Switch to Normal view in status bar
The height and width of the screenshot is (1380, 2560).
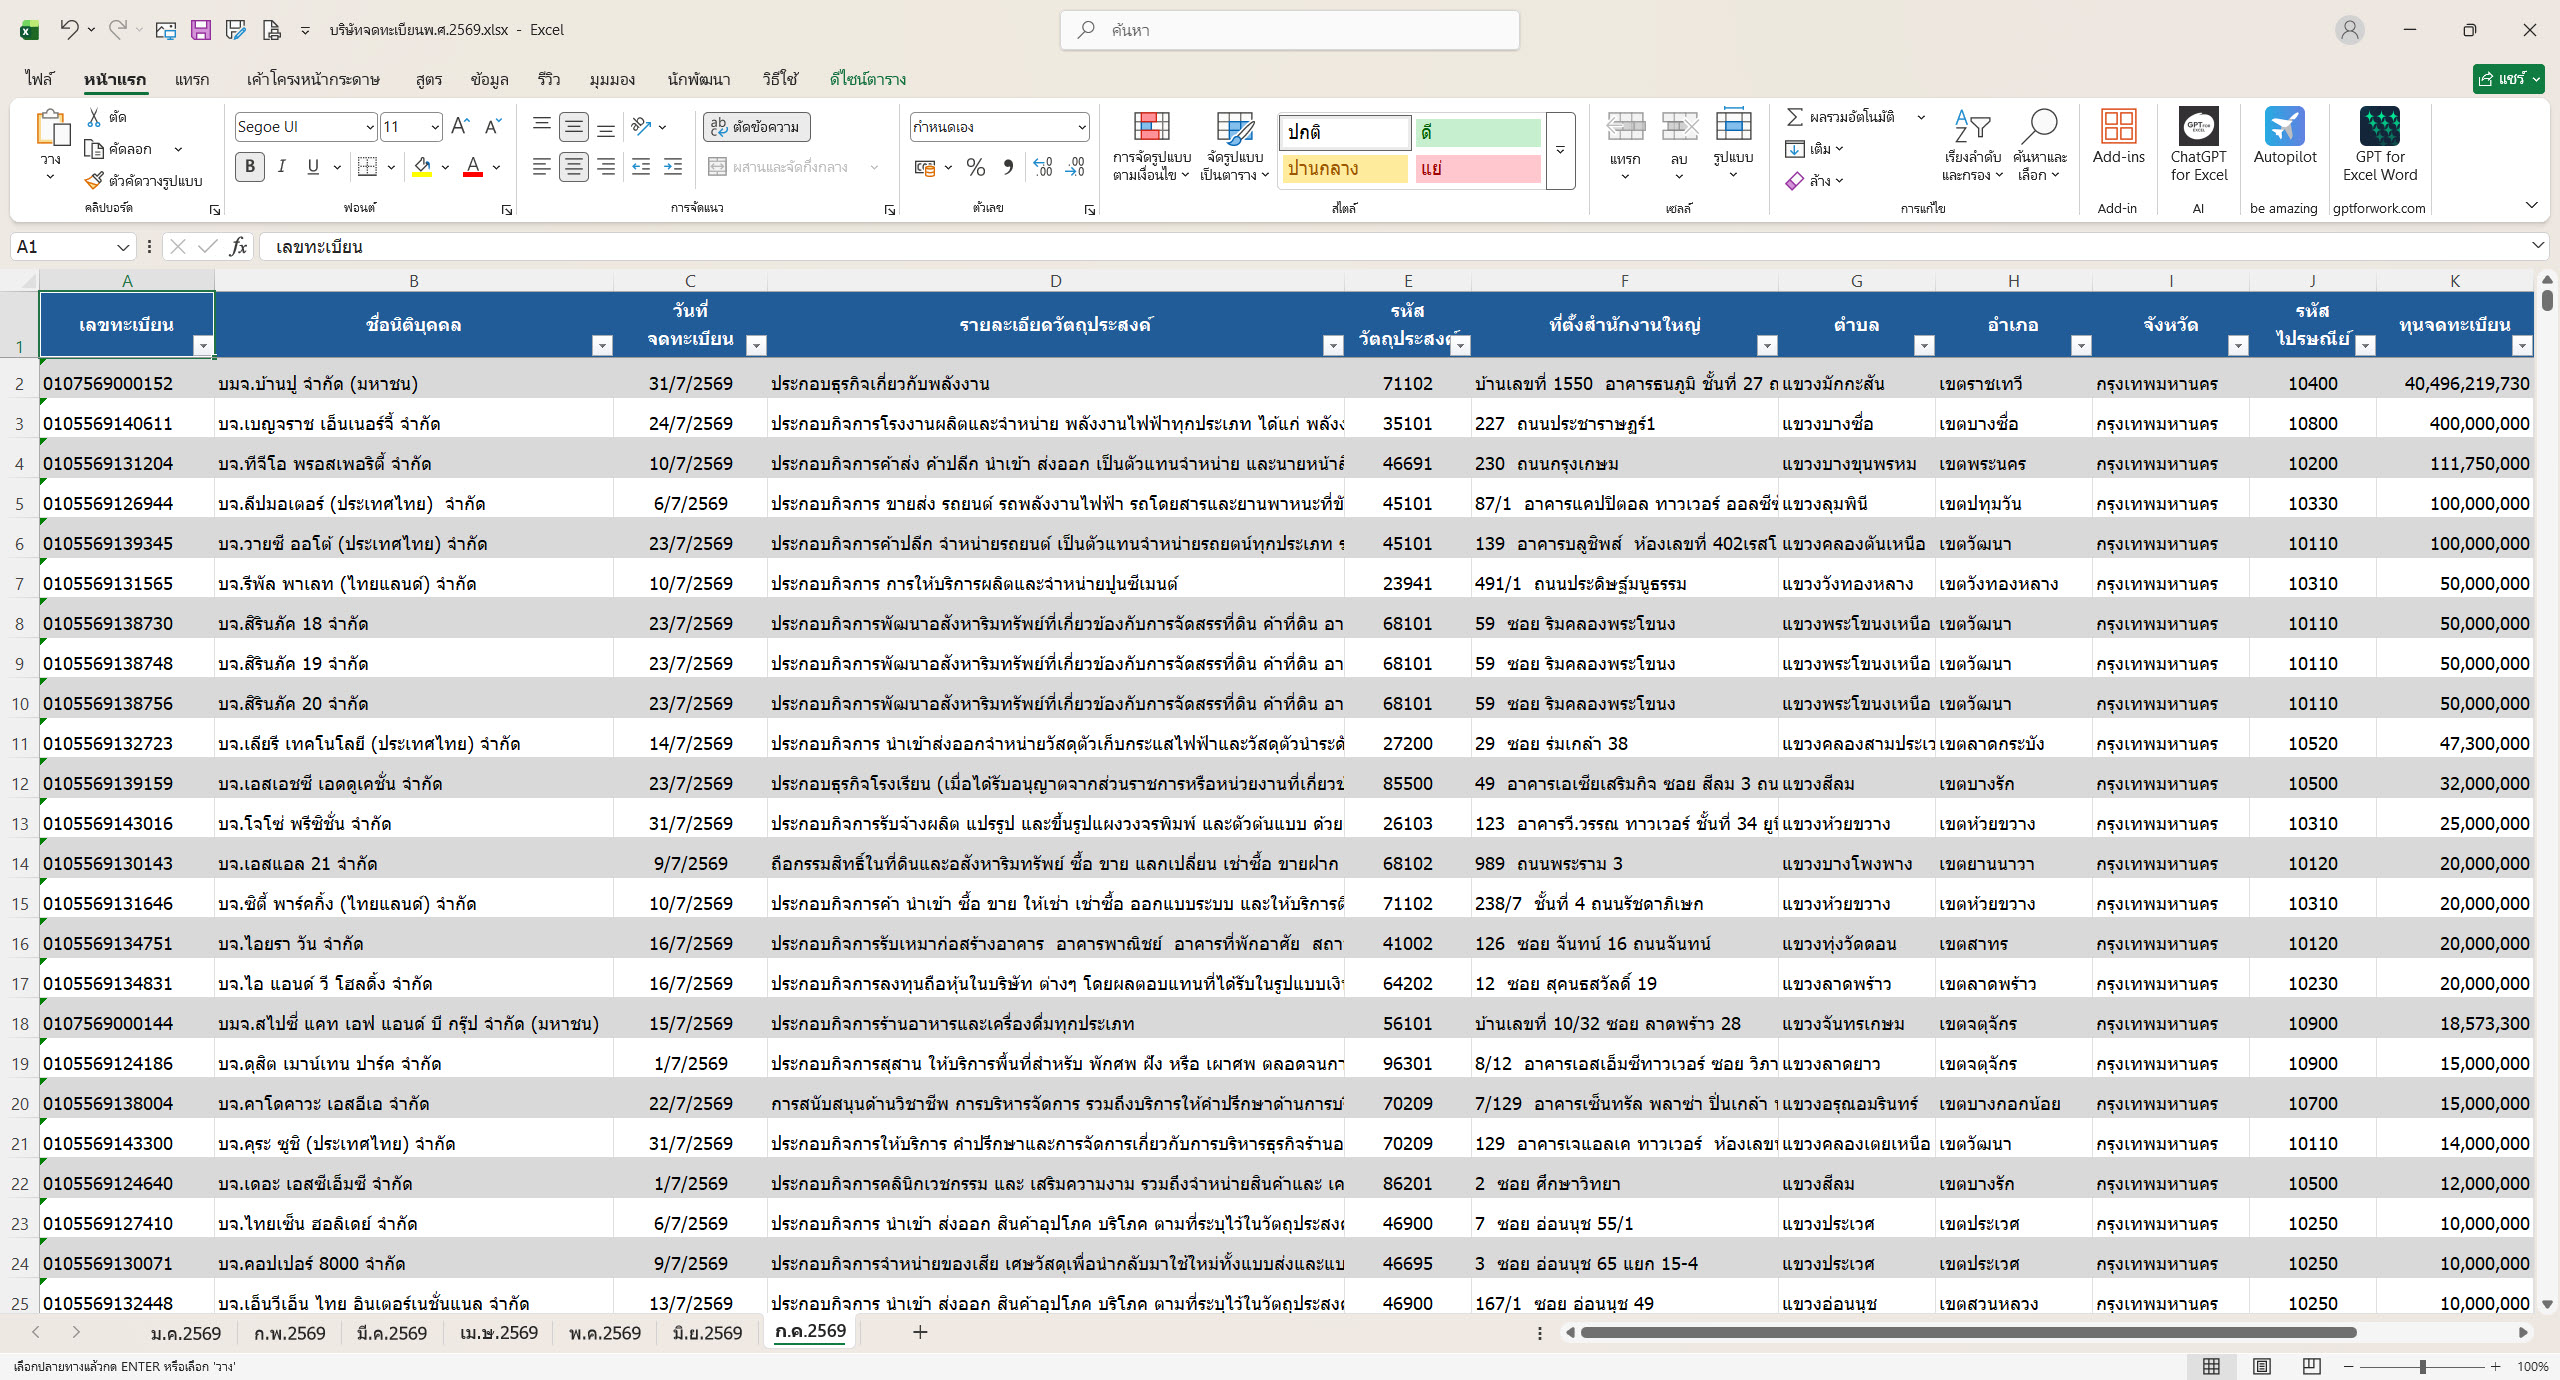[2211, 1366]
